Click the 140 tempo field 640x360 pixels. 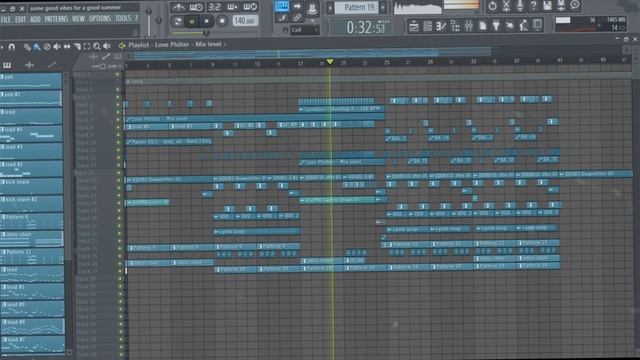244,20
